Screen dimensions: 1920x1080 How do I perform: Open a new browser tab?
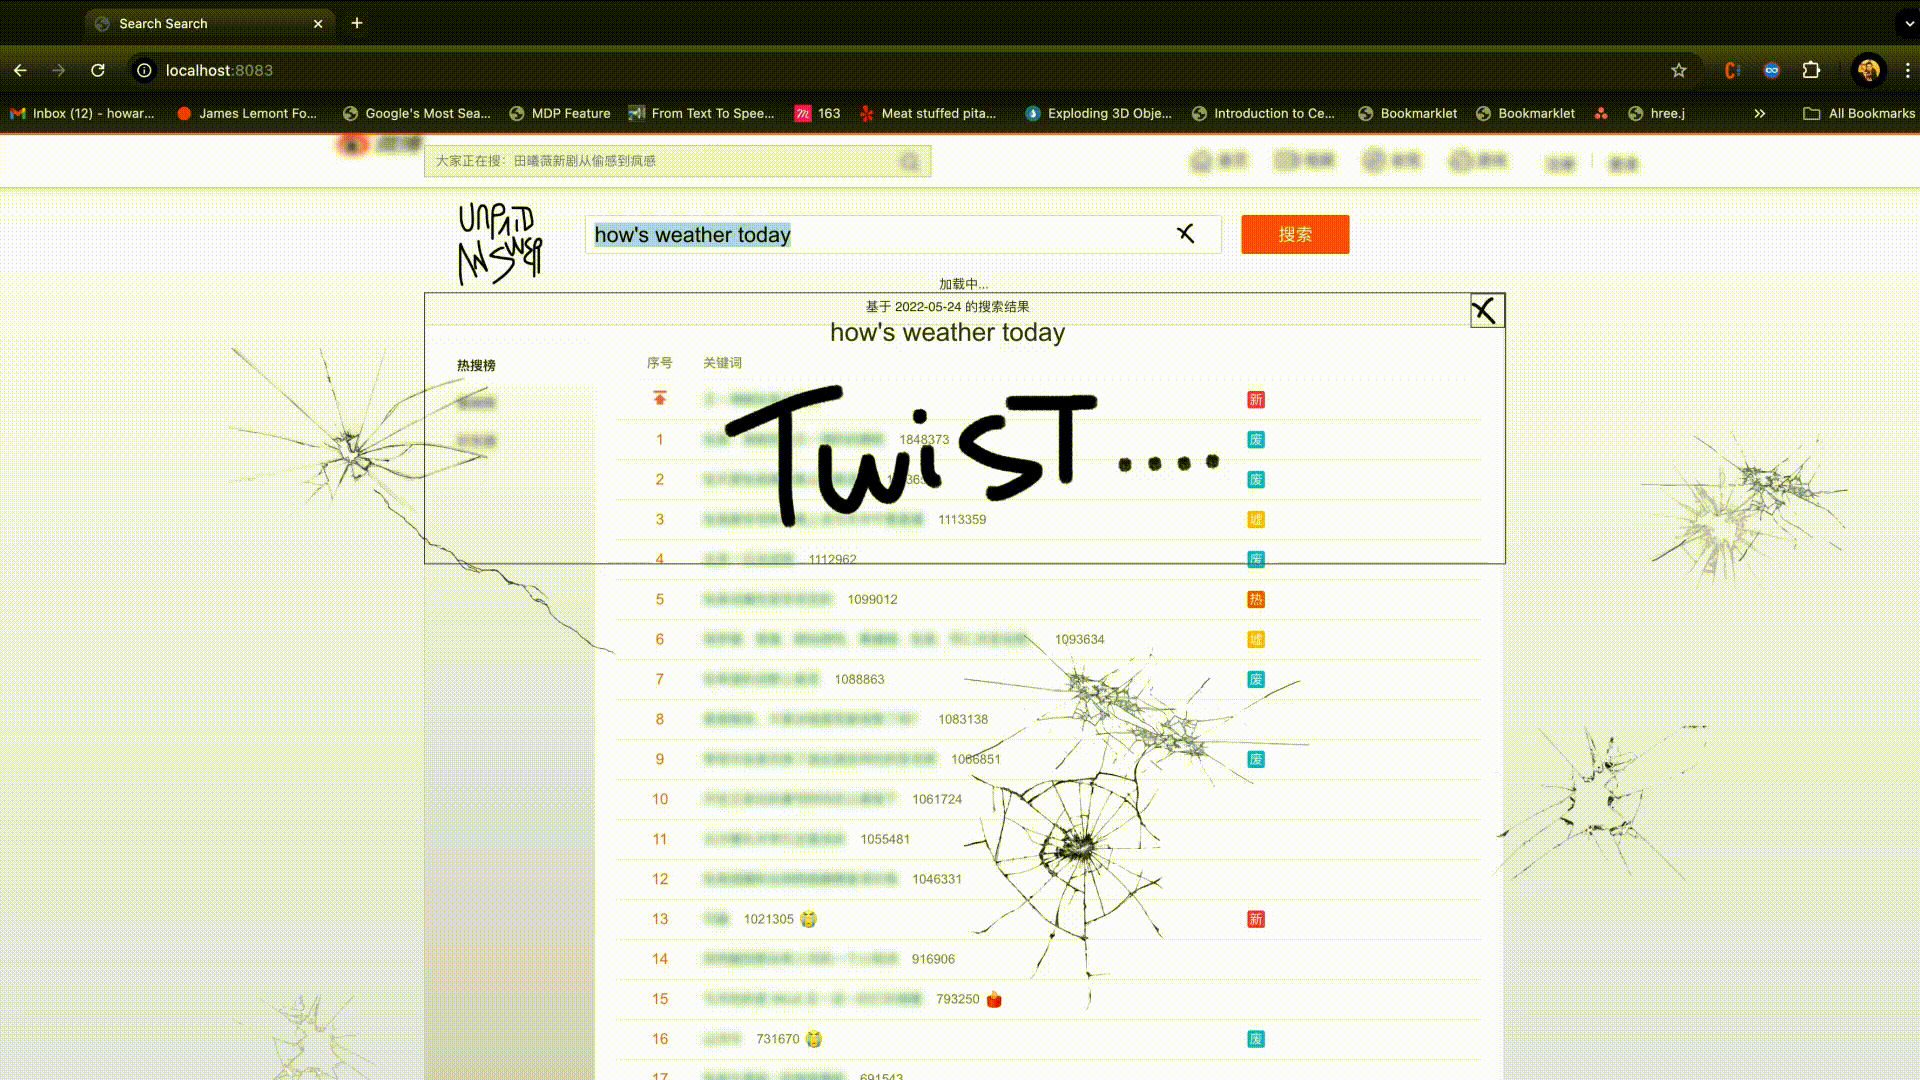[x=357, y=23]
